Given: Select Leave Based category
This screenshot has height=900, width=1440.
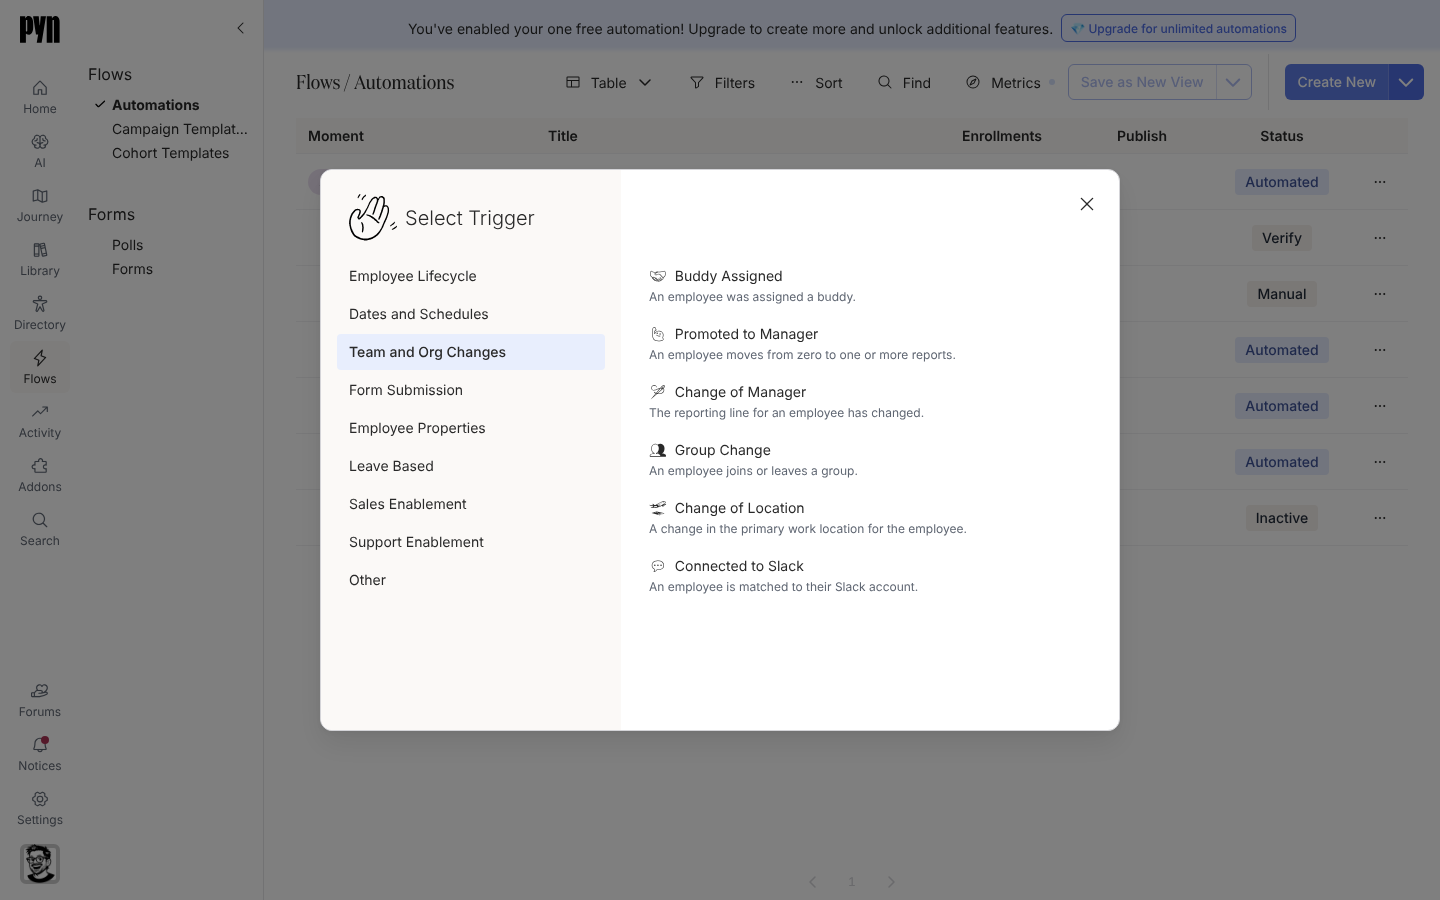Looking at the screenshot, I should pyautogui.click(x=471, y=466).
